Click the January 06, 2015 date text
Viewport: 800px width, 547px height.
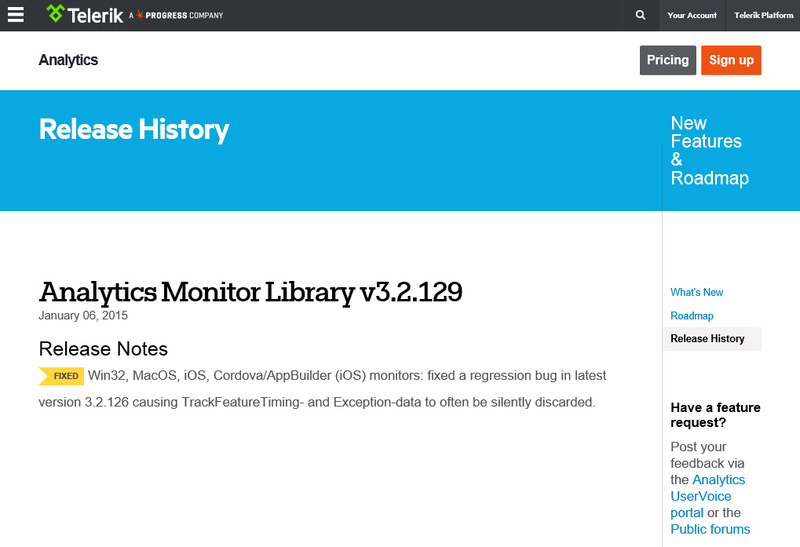[83, 316]
